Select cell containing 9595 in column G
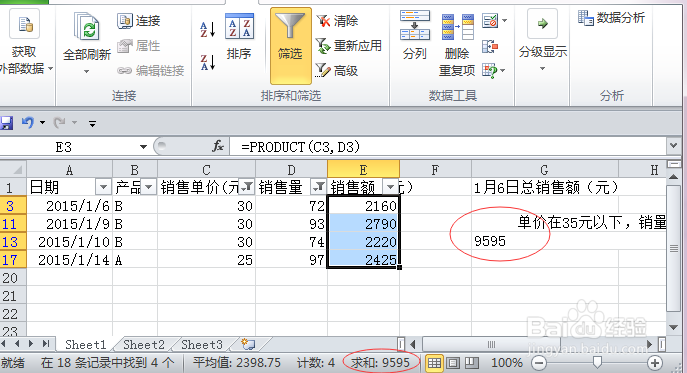This screenshot has width=687, height=373. point(545,242)
